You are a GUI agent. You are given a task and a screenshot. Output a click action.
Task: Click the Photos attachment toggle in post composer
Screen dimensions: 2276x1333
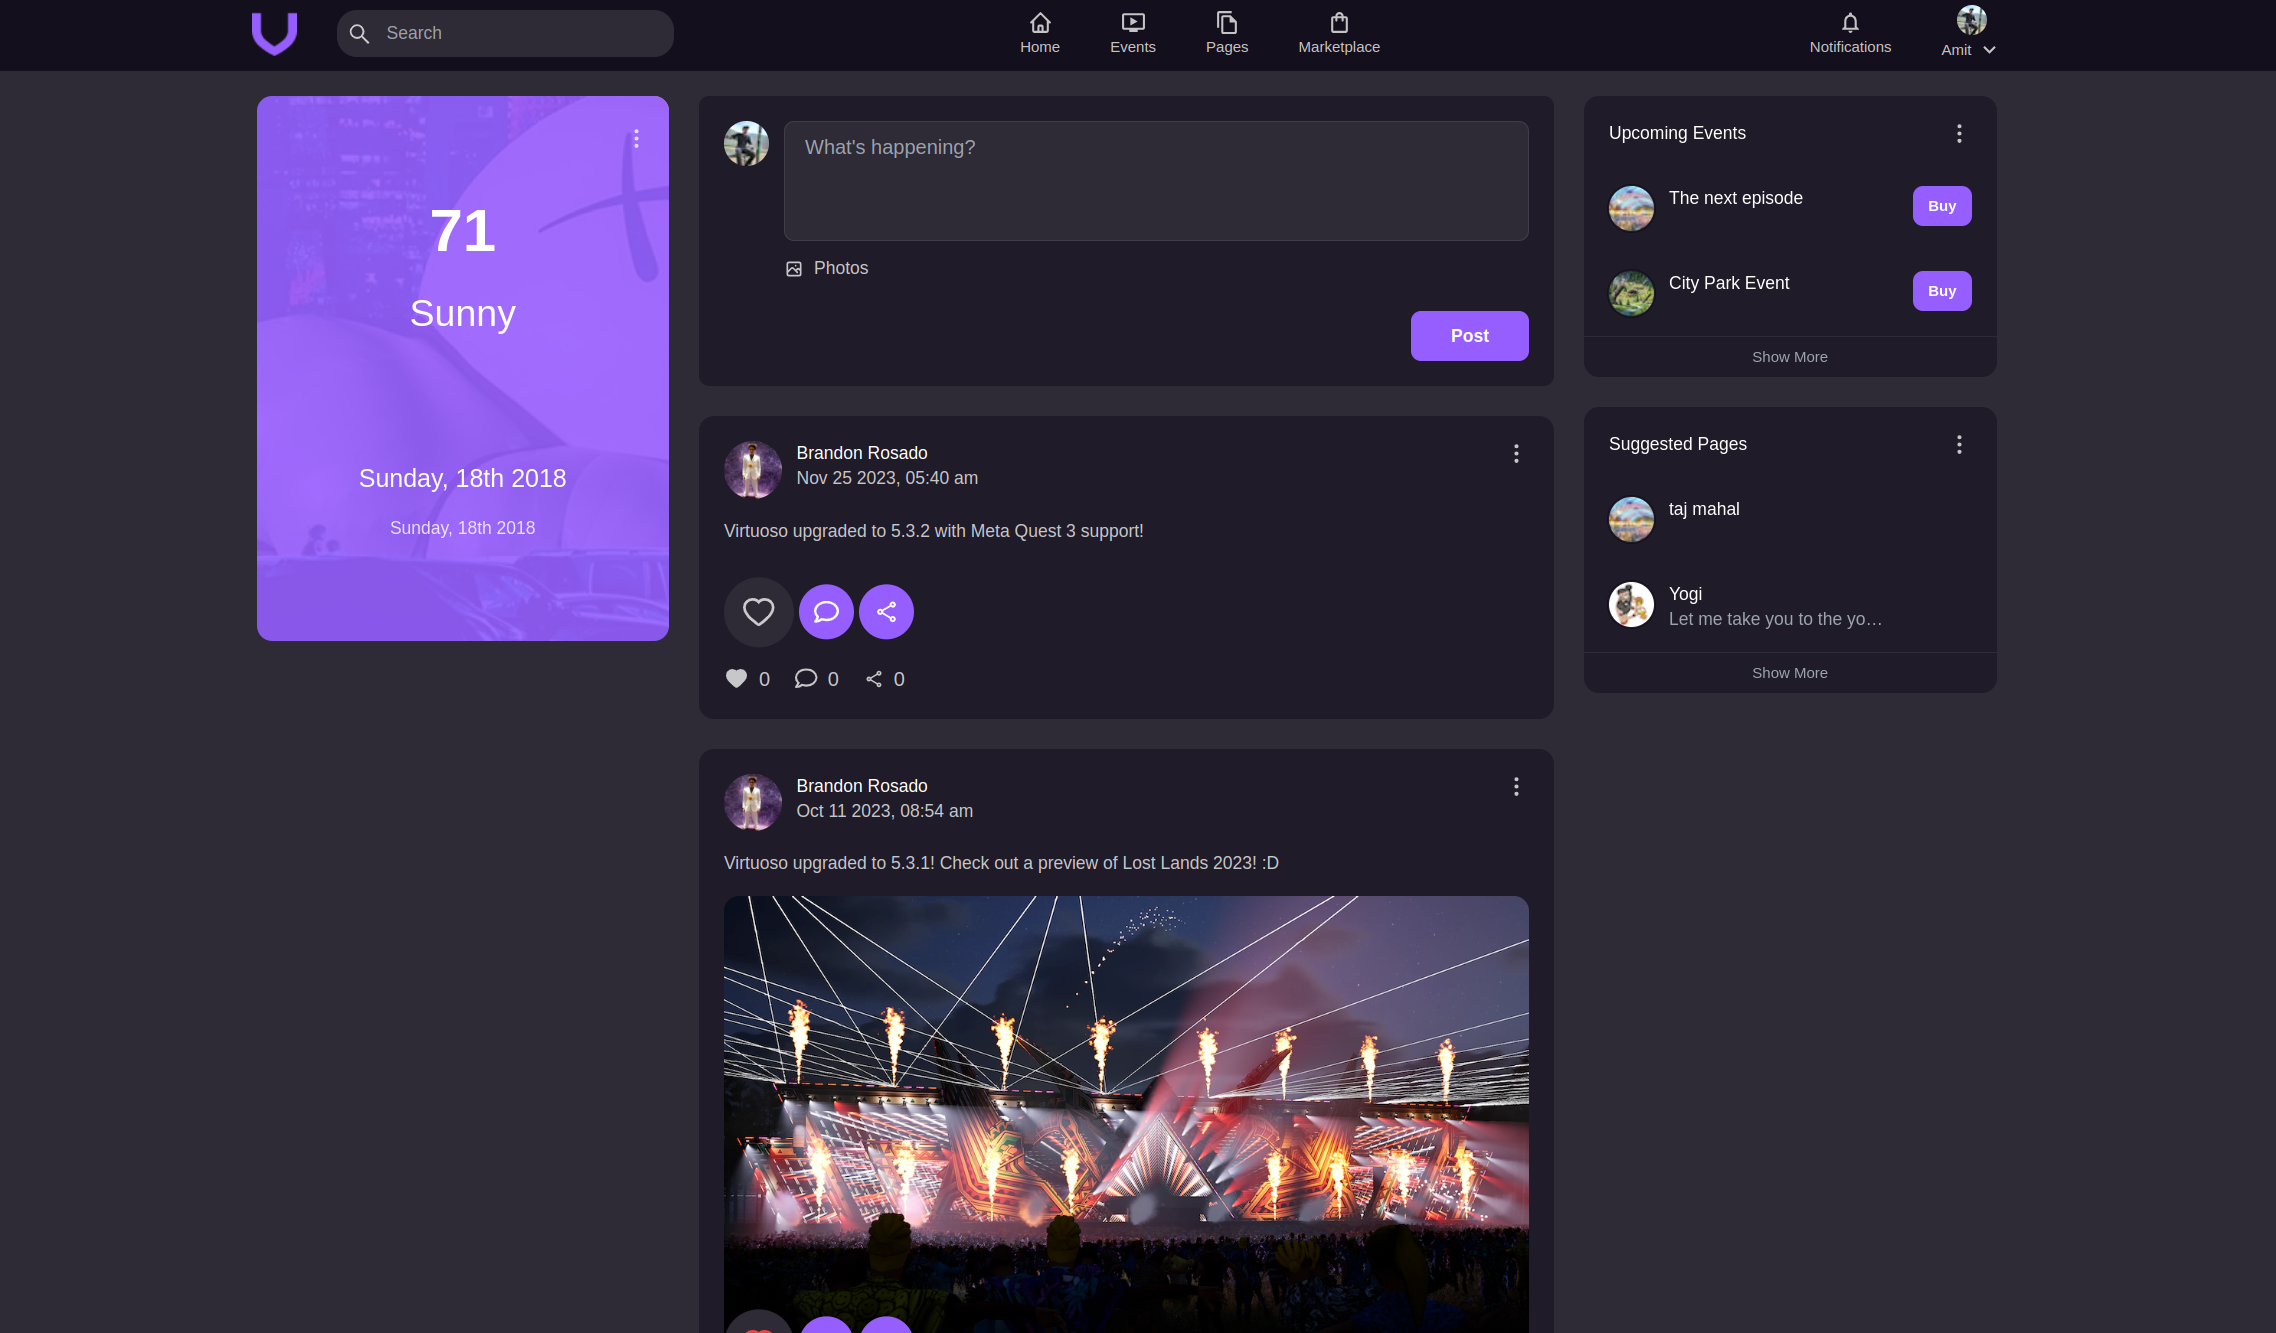coord(826,268)
